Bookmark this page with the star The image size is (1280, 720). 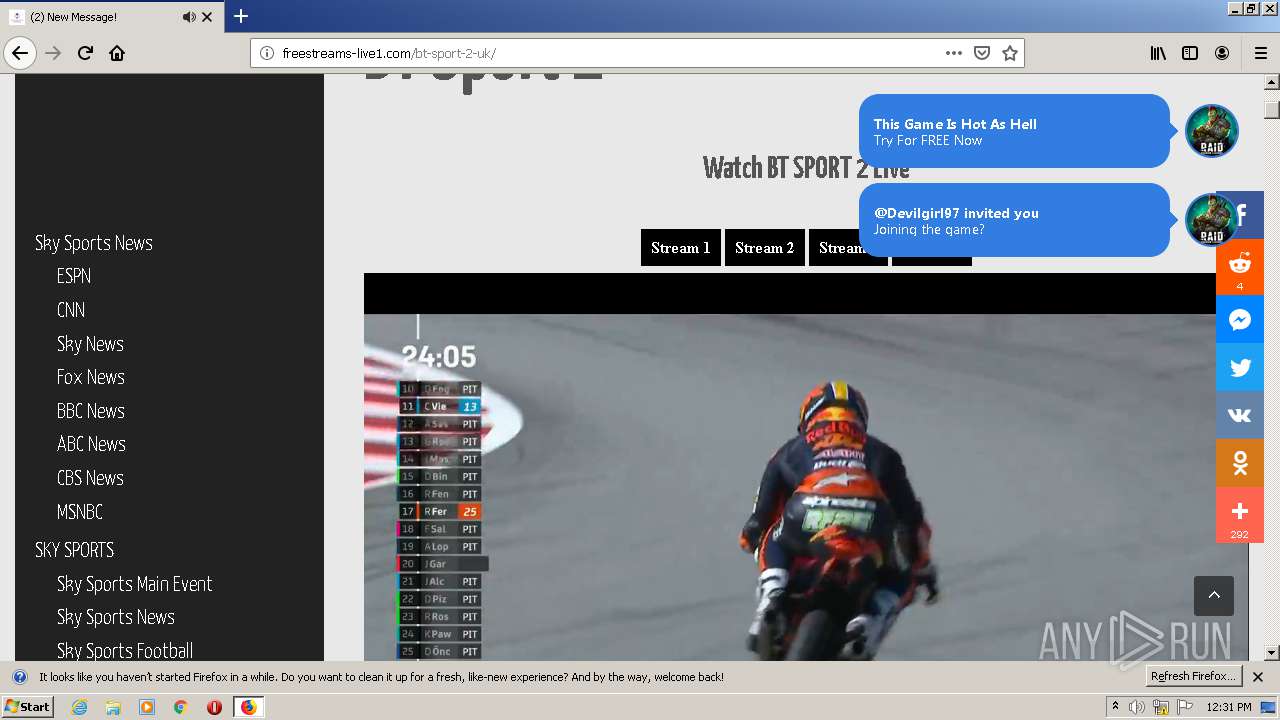pyautogui.click(x=1010, y=53)
